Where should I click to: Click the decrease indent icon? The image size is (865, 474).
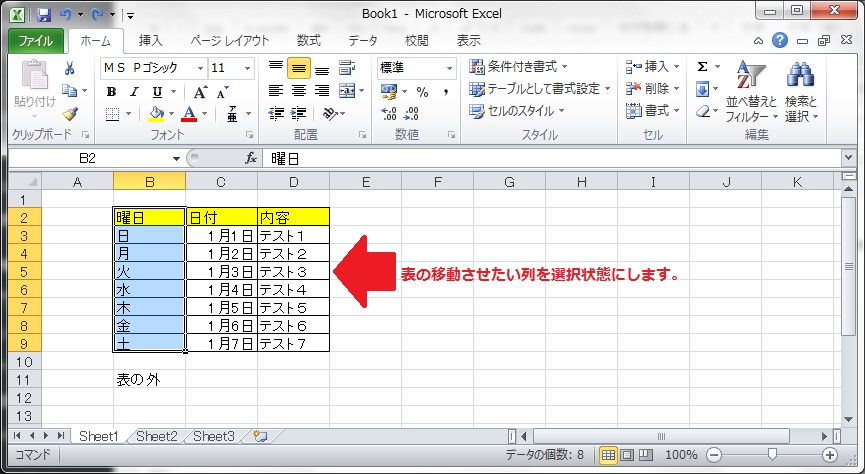[x=275, y=114]
